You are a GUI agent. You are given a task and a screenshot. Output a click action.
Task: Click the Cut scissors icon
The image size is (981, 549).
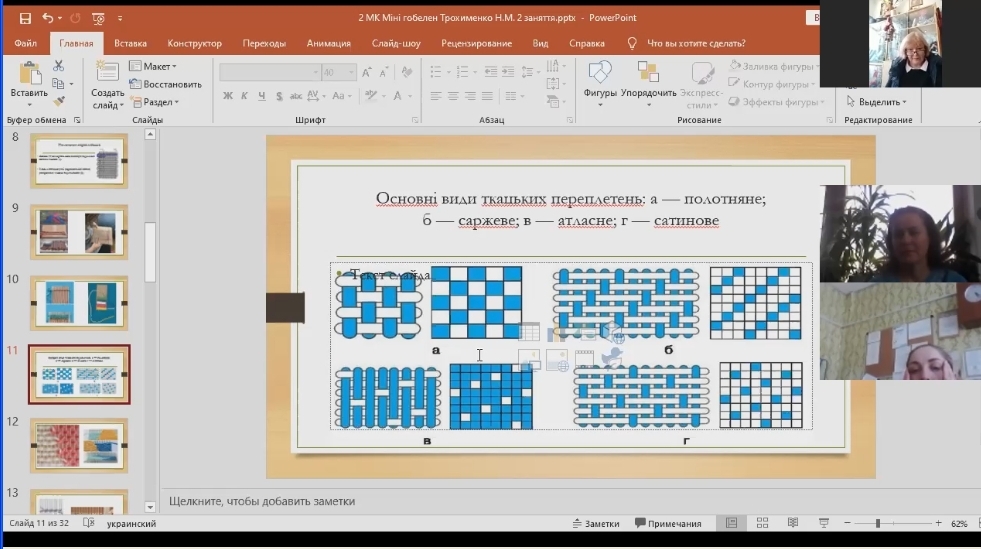[x=58, y=65]
